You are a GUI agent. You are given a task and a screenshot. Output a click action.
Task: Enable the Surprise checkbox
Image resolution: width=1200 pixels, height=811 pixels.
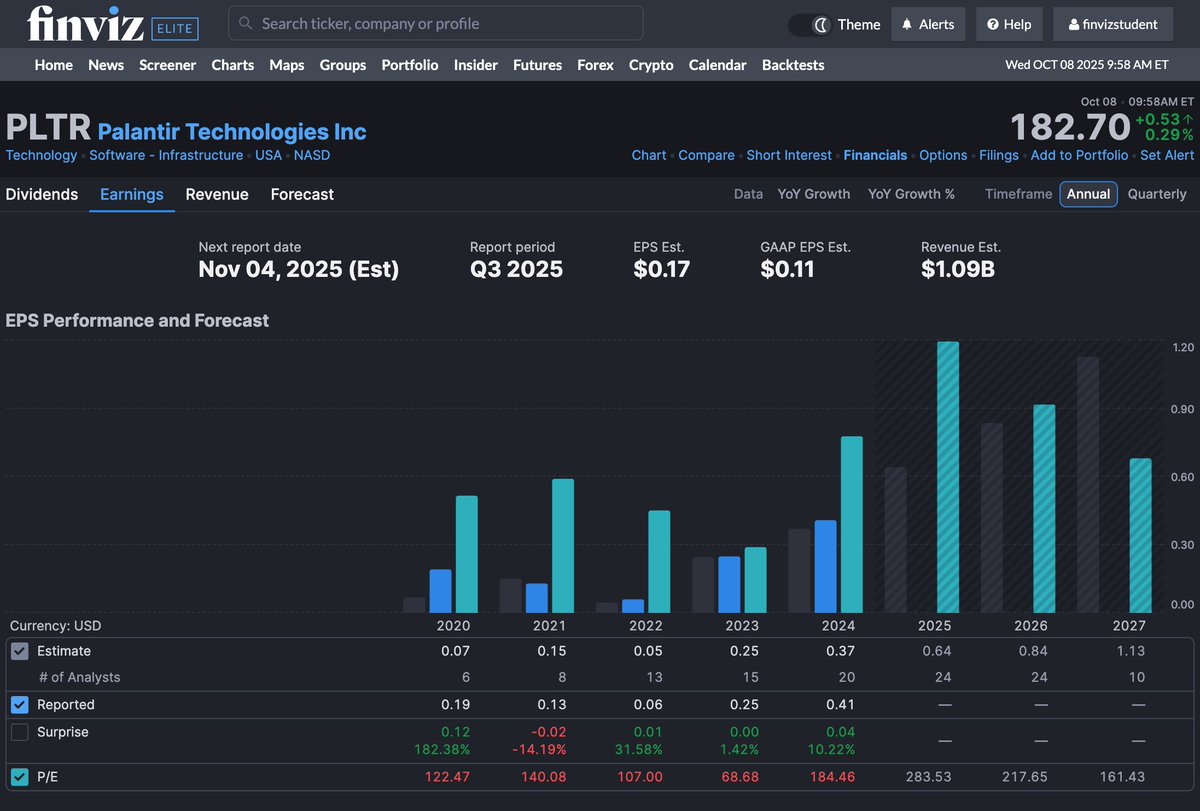coord(20,732)
